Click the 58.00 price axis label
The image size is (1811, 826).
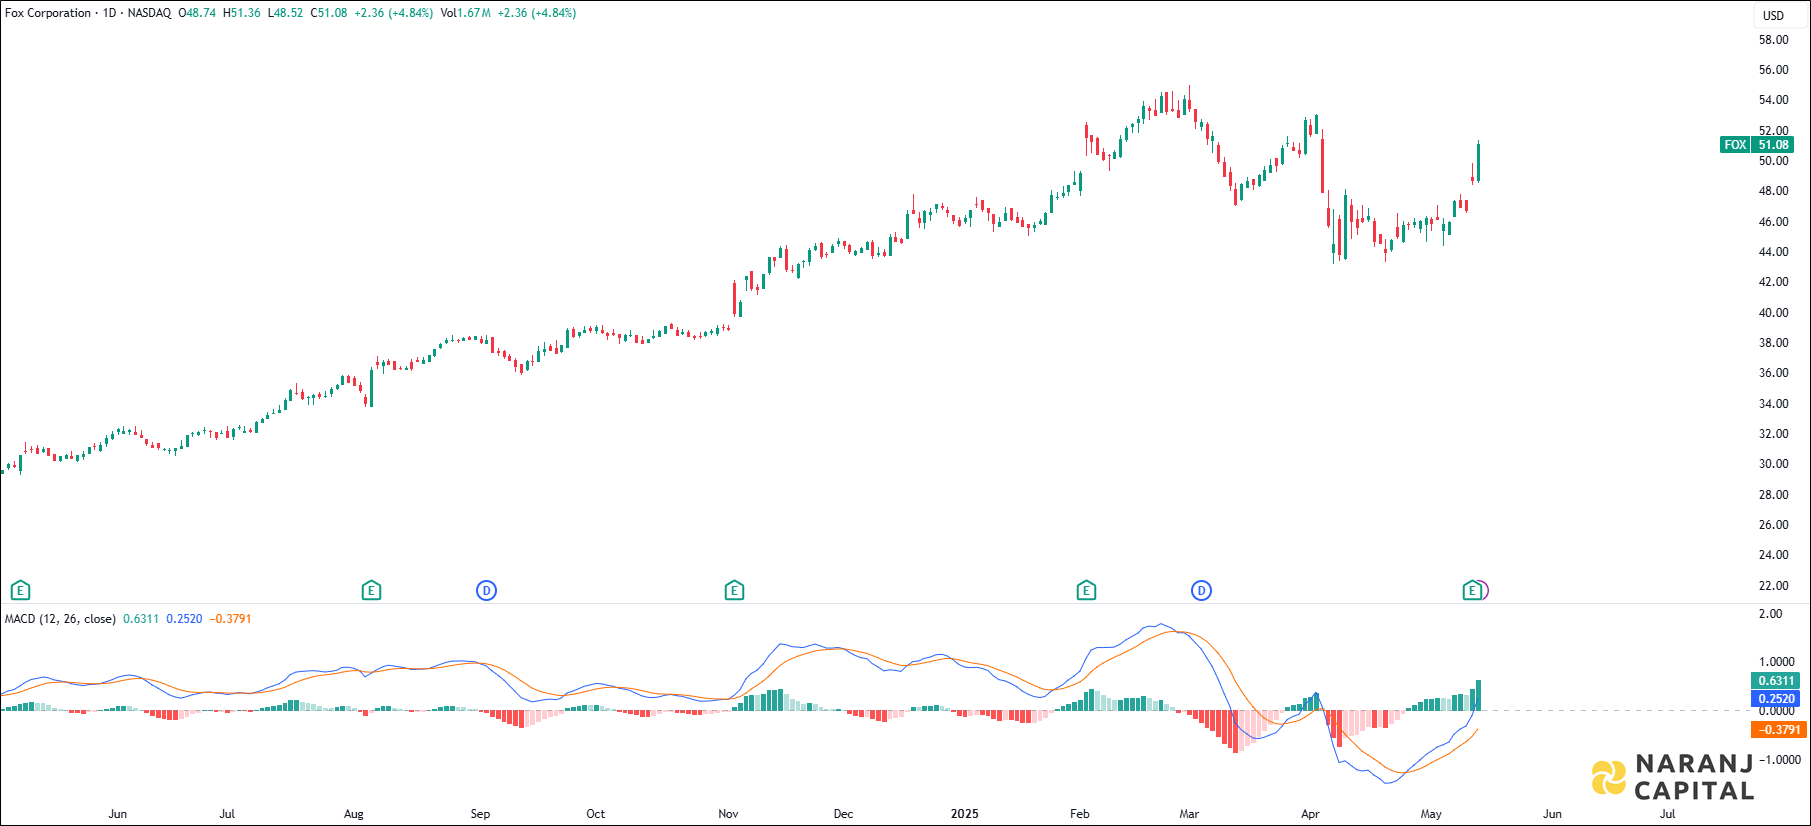1773,40
